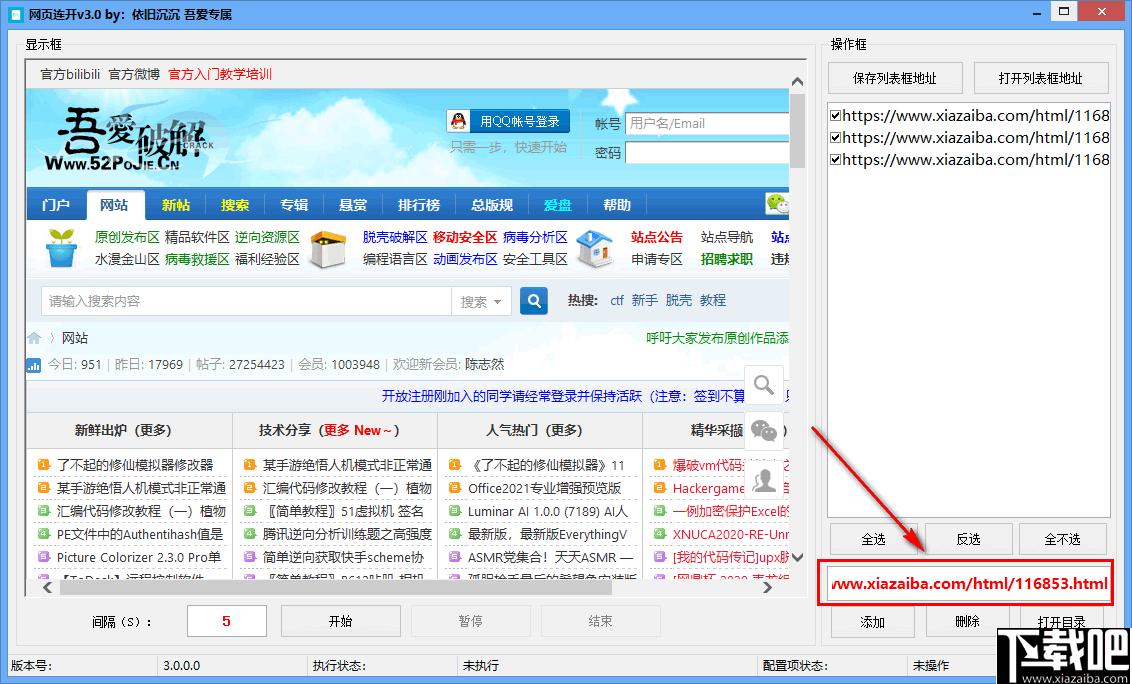Uncheck the second URL in list

[x=835, y=137]
